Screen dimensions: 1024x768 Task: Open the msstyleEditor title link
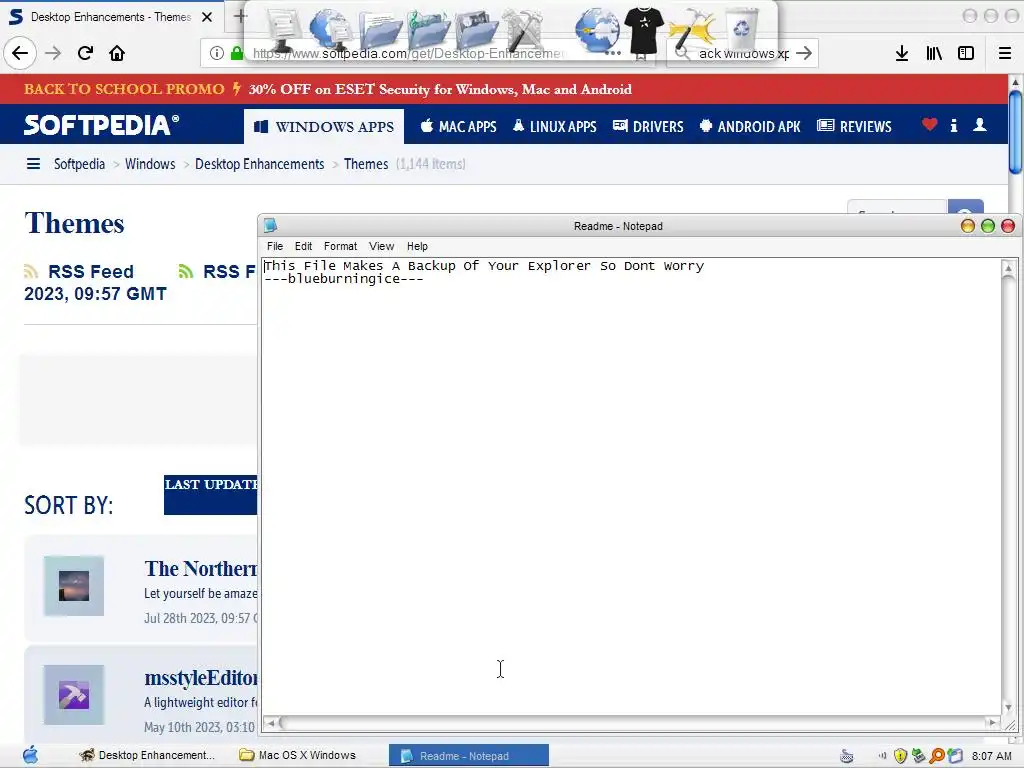click(201, 678)
